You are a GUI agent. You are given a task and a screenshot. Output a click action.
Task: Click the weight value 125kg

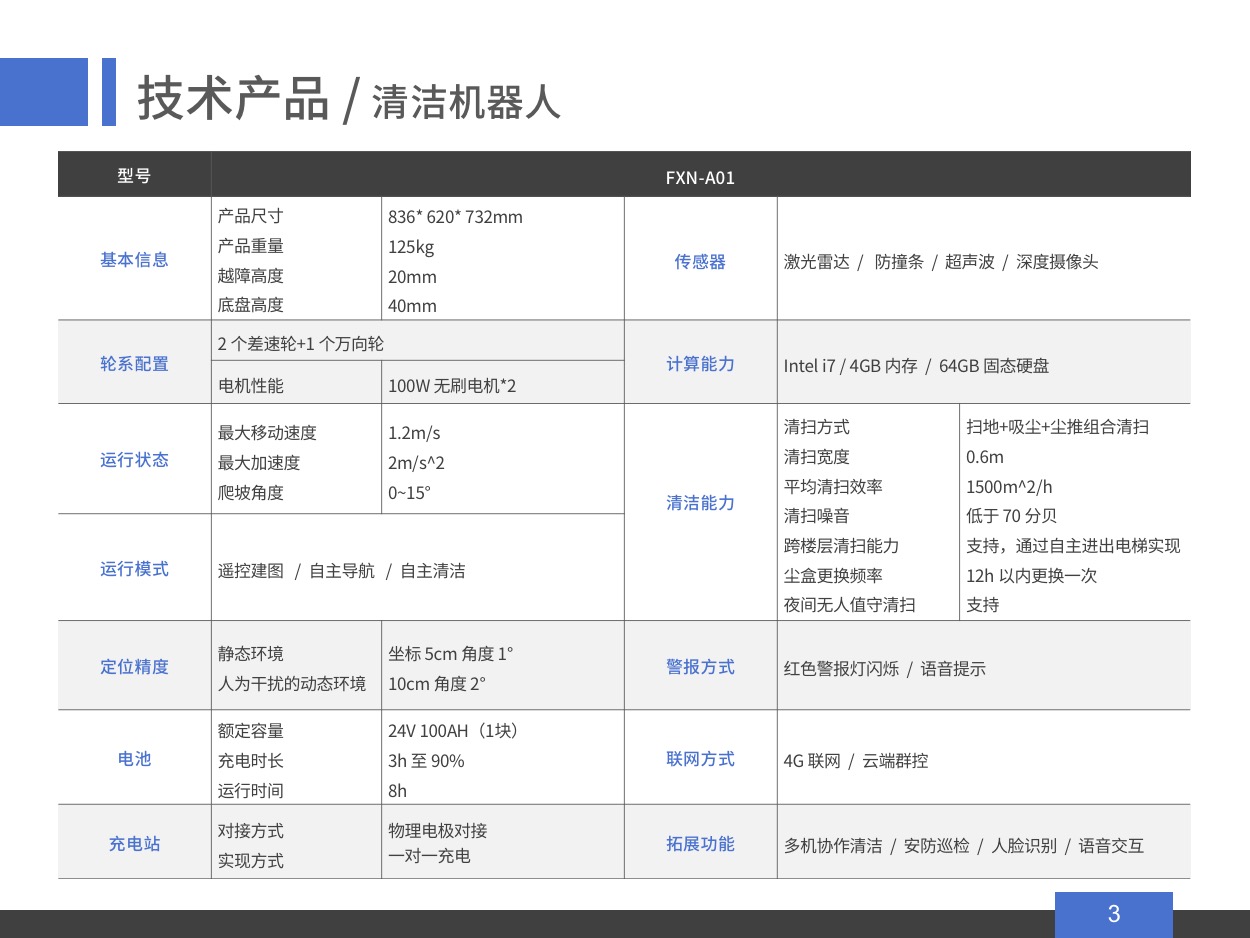411,247
